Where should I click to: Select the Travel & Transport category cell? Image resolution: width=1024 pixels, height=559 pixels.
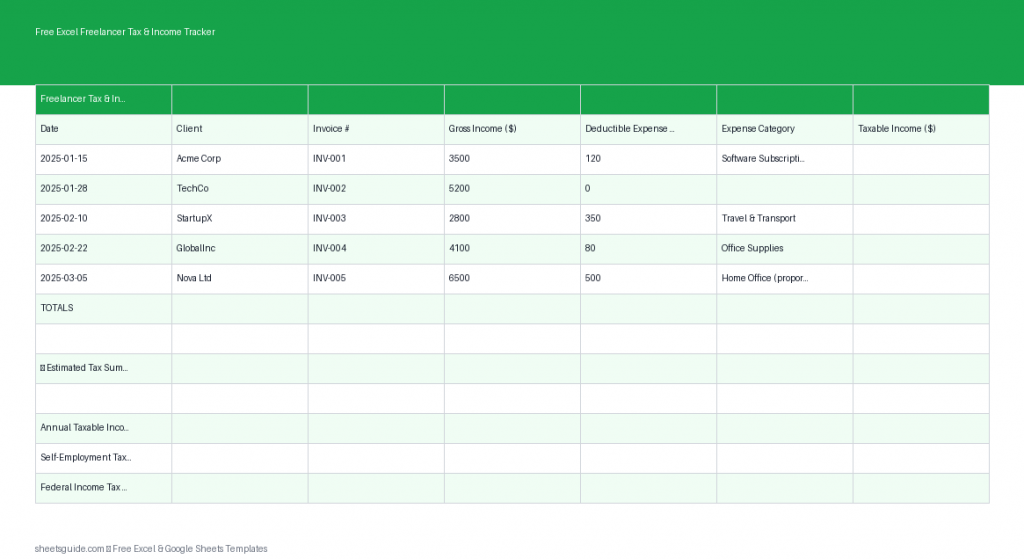click(x=784, y=218)
